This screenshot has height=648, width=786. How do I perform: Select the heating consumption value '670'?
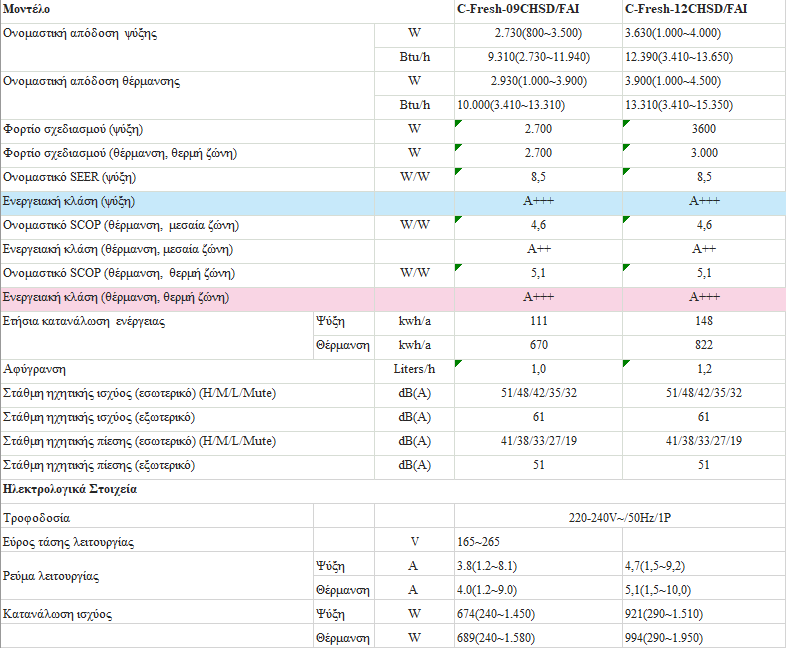538,345
